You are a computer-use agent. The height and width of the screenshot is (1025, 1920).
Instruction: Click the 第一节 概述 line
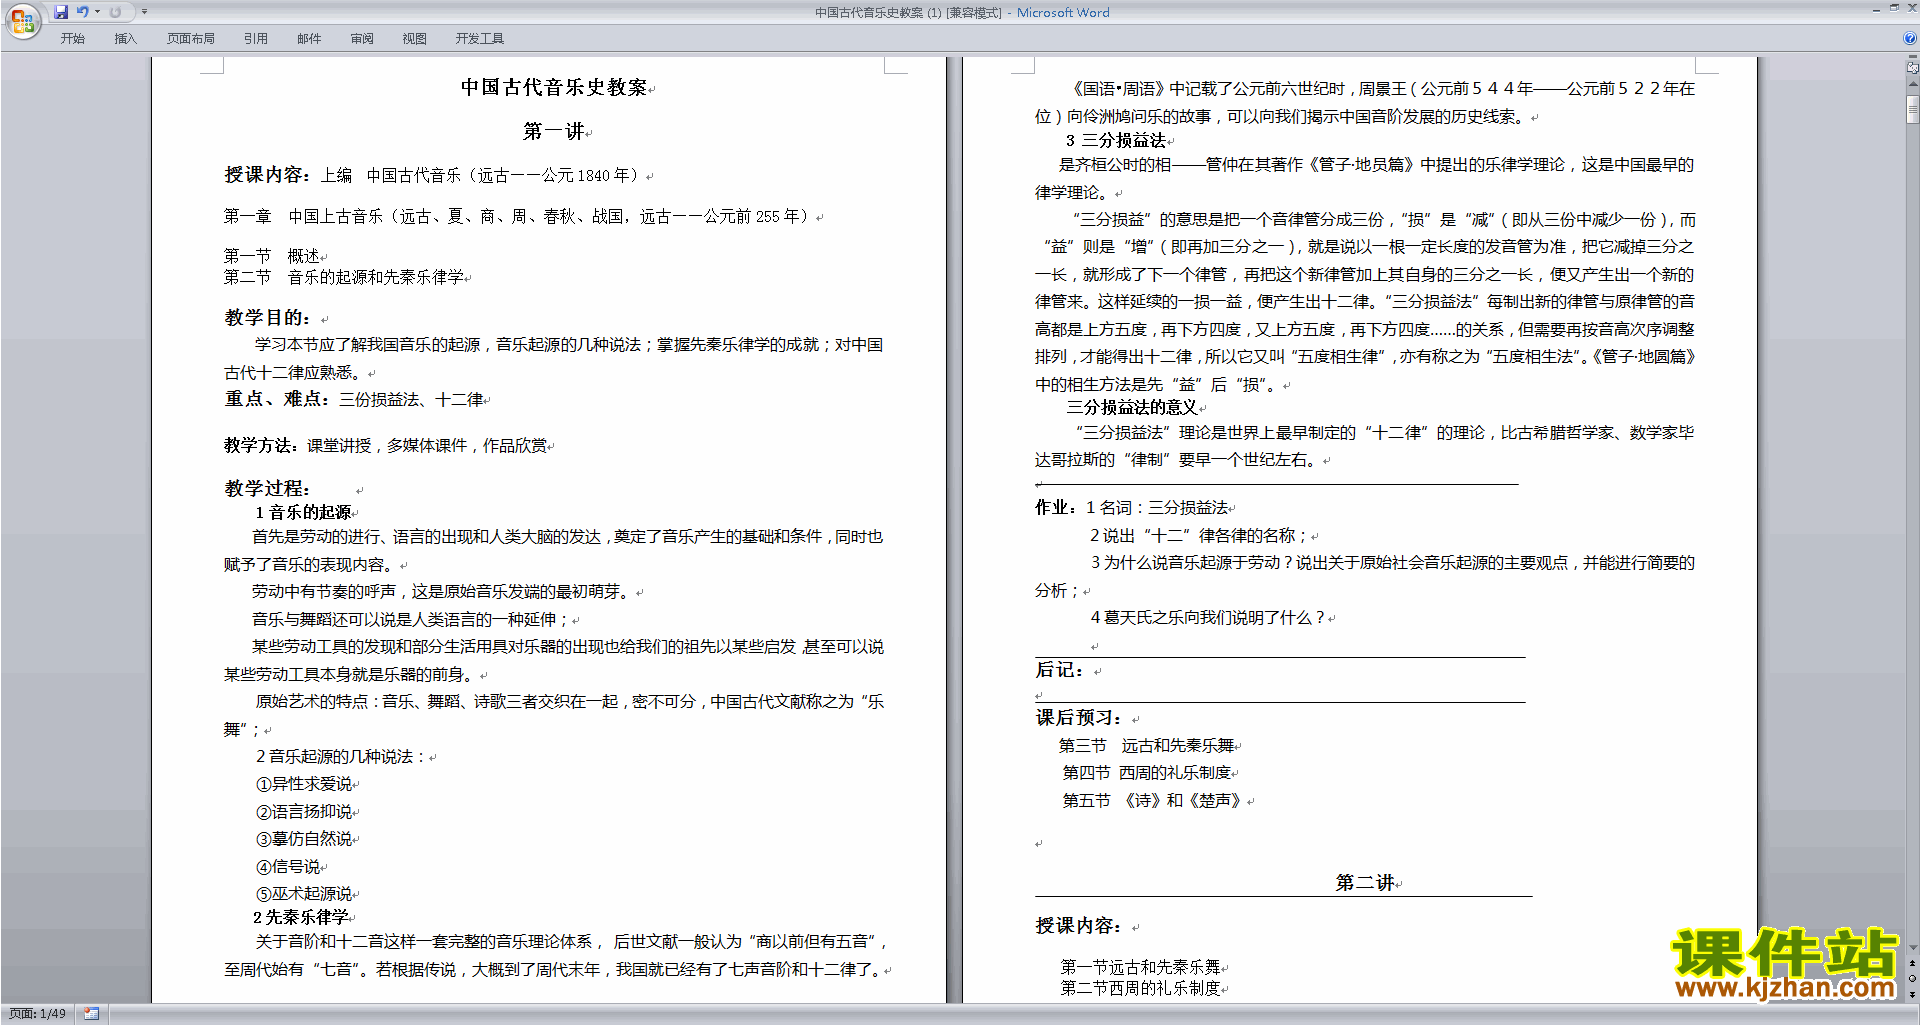tap(272, 256)
